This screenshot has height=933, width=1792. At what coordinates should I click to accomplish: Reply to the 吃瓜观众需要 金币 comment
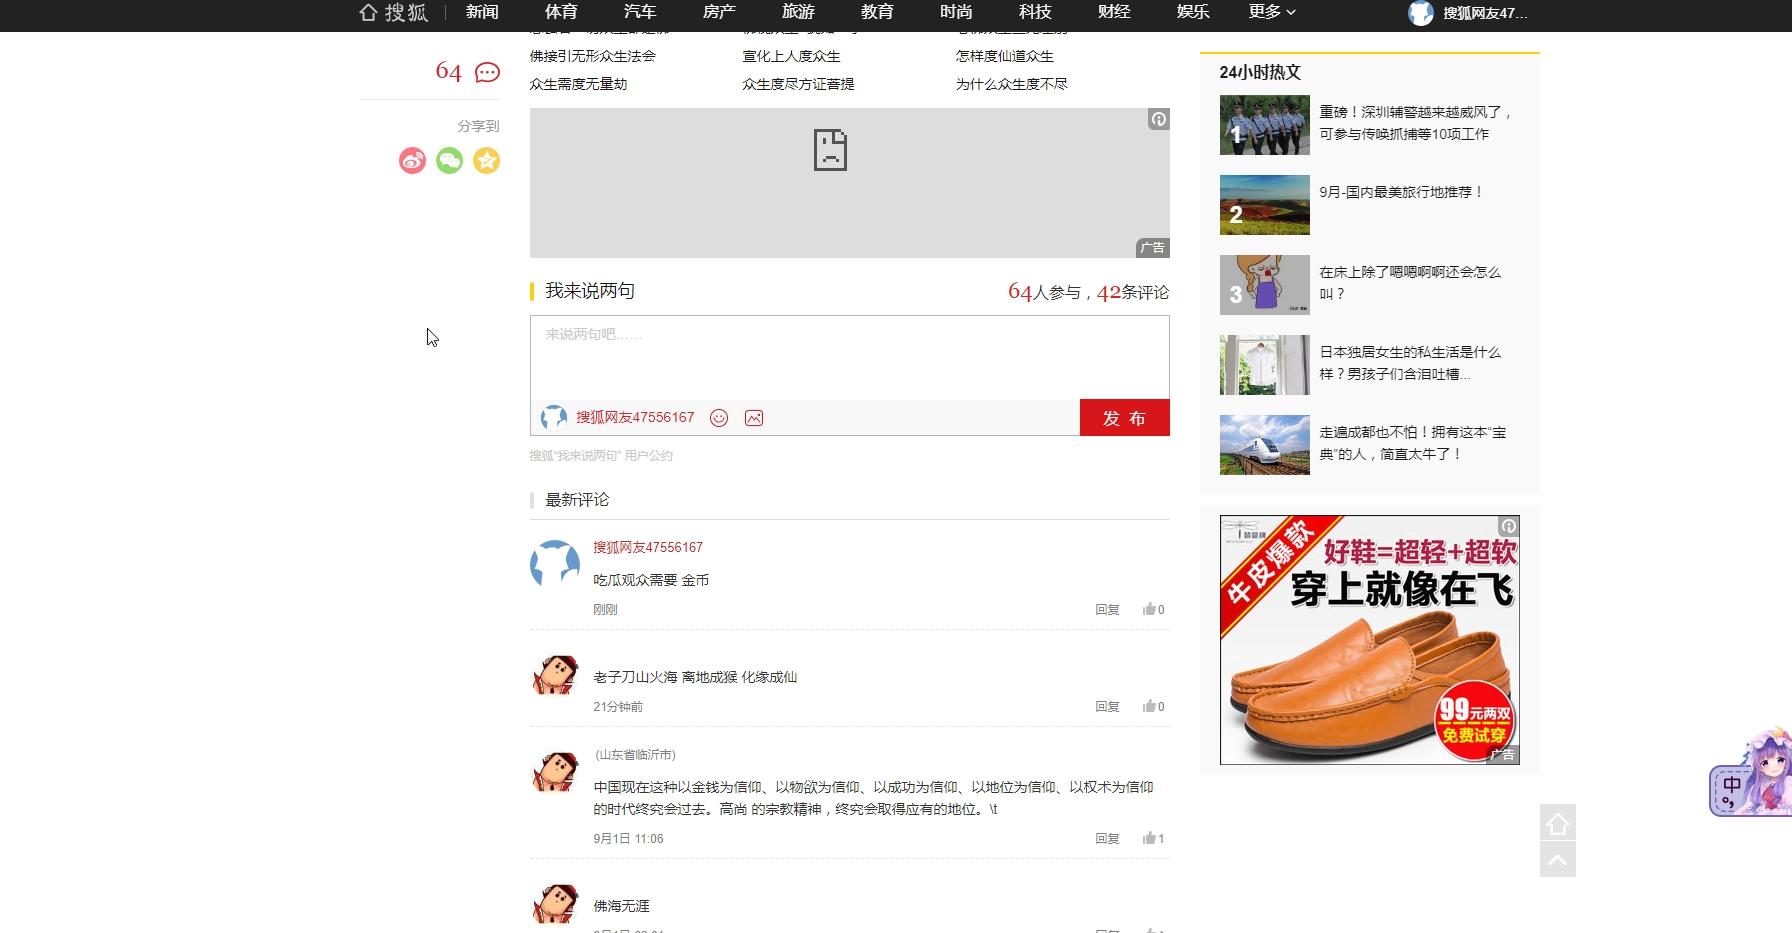pyautogui.click(x=1107, y=609)
